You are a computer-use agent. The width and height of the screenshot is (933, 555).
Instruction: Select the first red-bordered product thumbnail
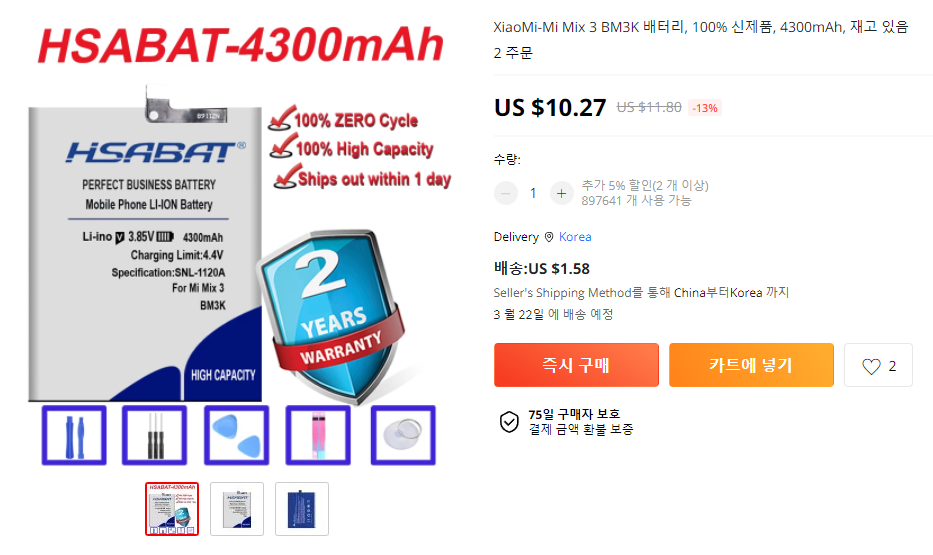point(172,509)
